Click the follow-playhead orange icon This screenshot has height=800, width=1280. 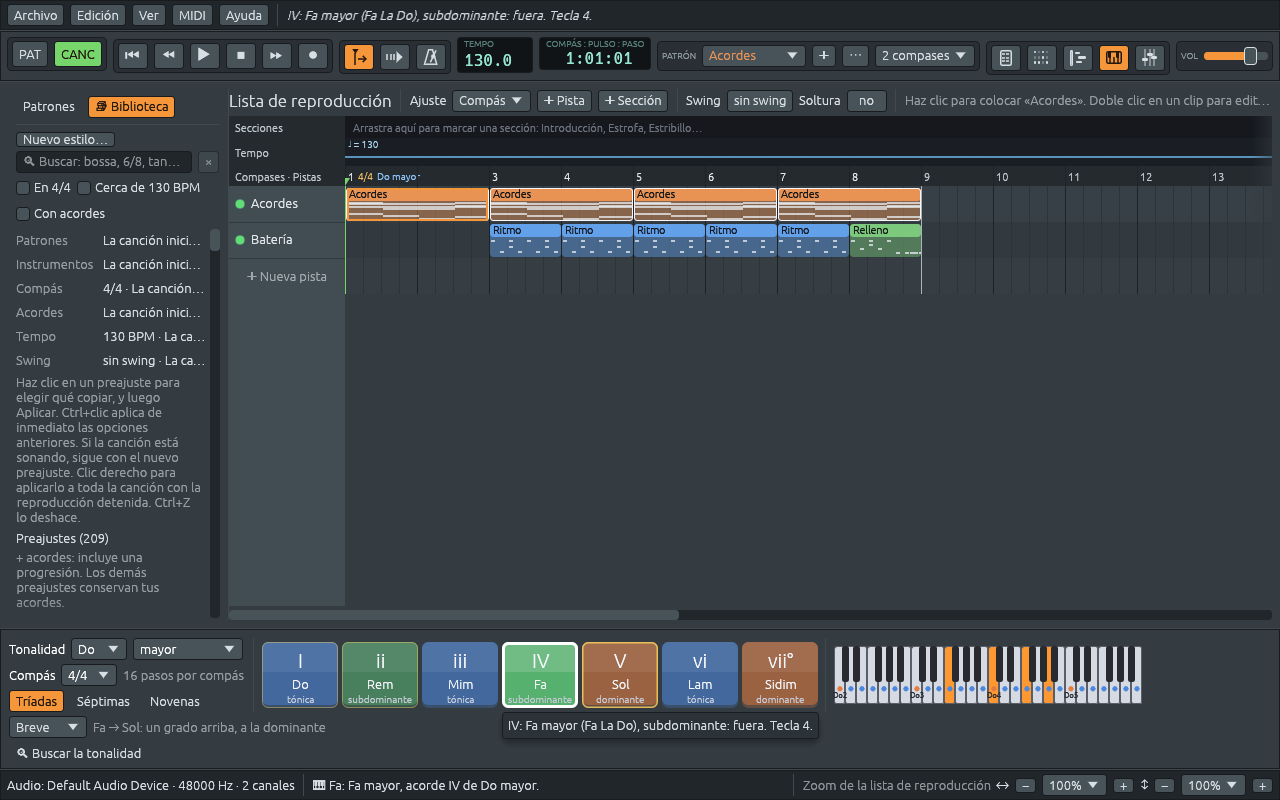(360, 56)
